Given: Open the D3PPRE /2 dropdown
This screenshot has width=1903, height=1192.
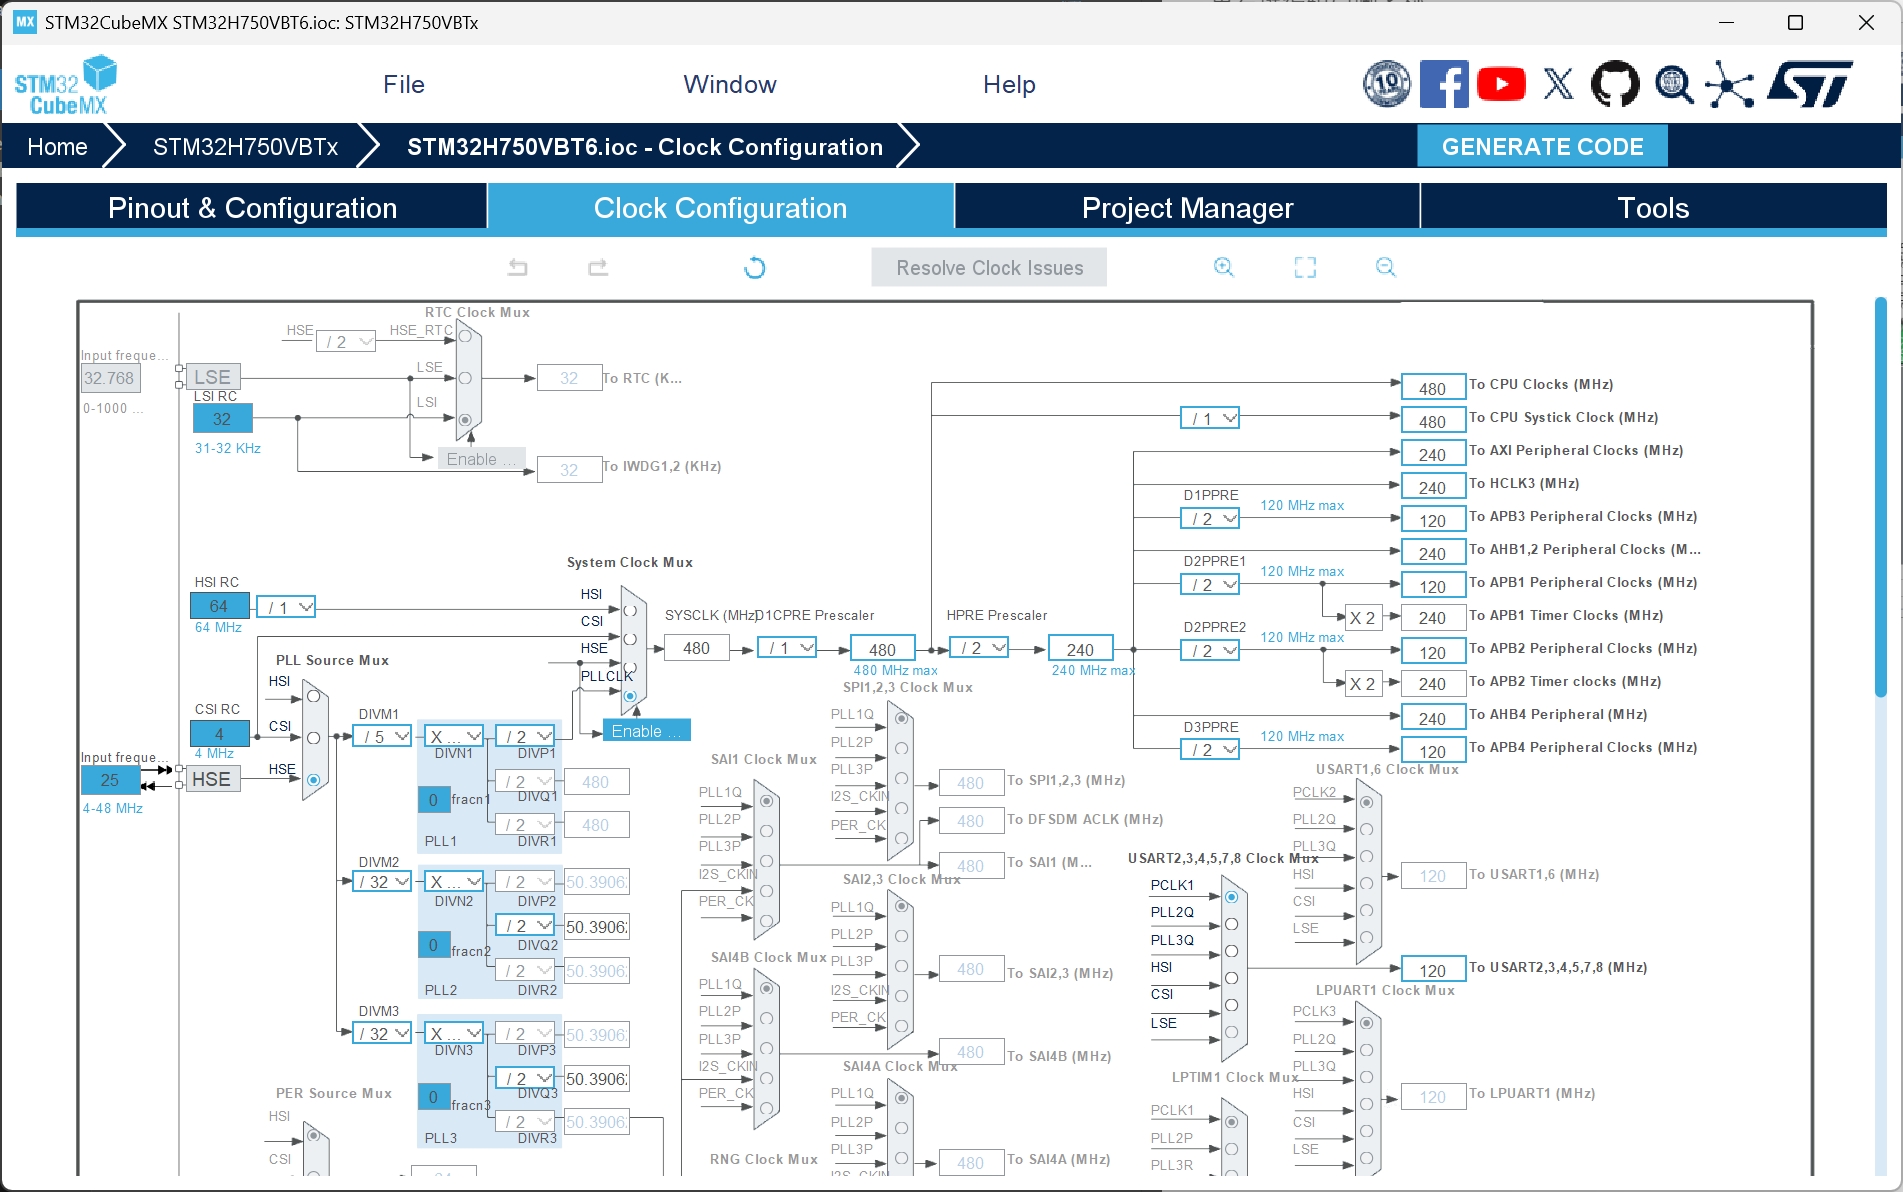Looking at the screenshot, I should 1210,749.
